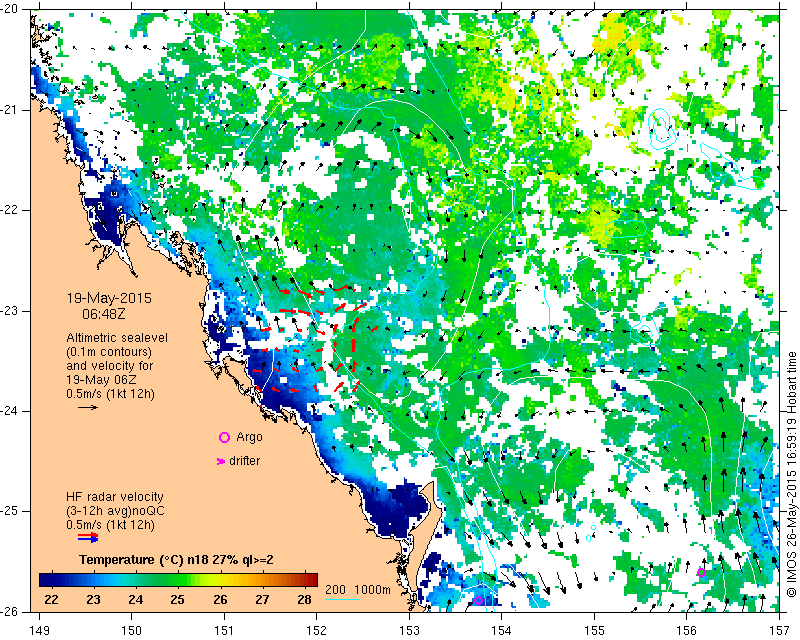Click the 0.5m/s text under the altimetric legend

[110, 394]
